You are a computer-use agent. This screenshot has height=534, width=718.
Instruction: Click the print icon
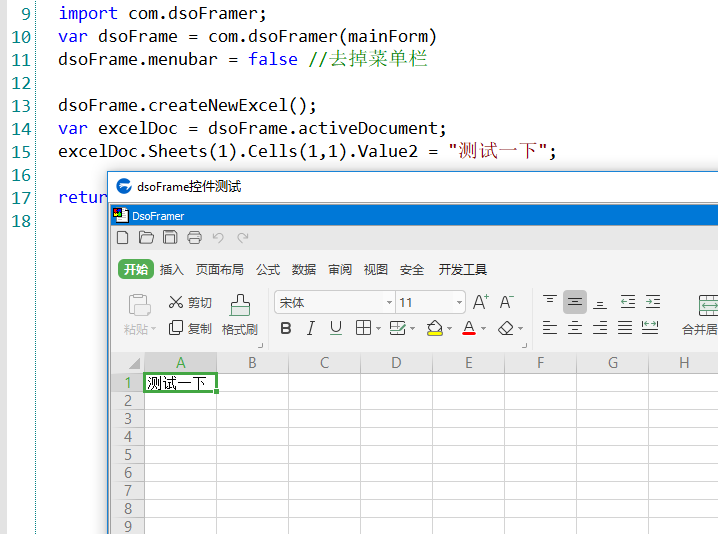(194, 238)
